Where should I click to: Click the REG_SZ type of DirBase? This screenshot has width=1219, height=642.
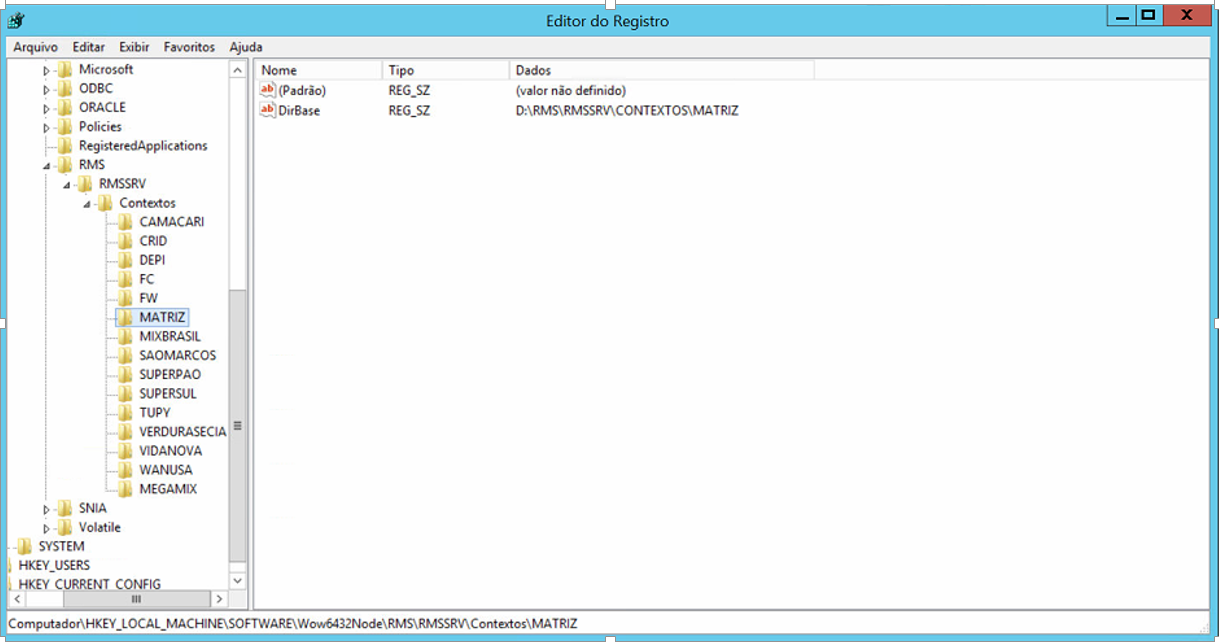[x=409, y=110]
